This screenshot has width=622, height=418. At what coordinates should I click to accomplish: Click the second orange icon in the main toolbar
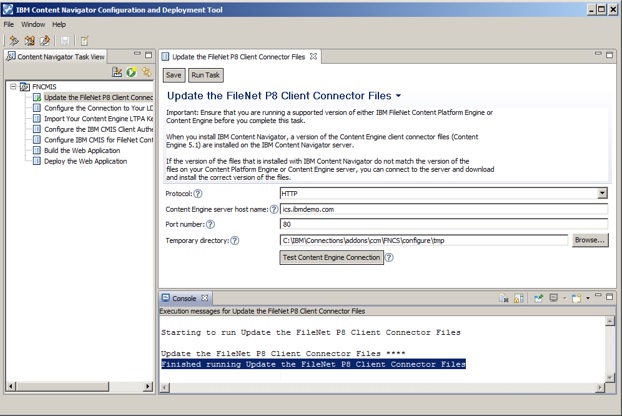pos(30,40)
